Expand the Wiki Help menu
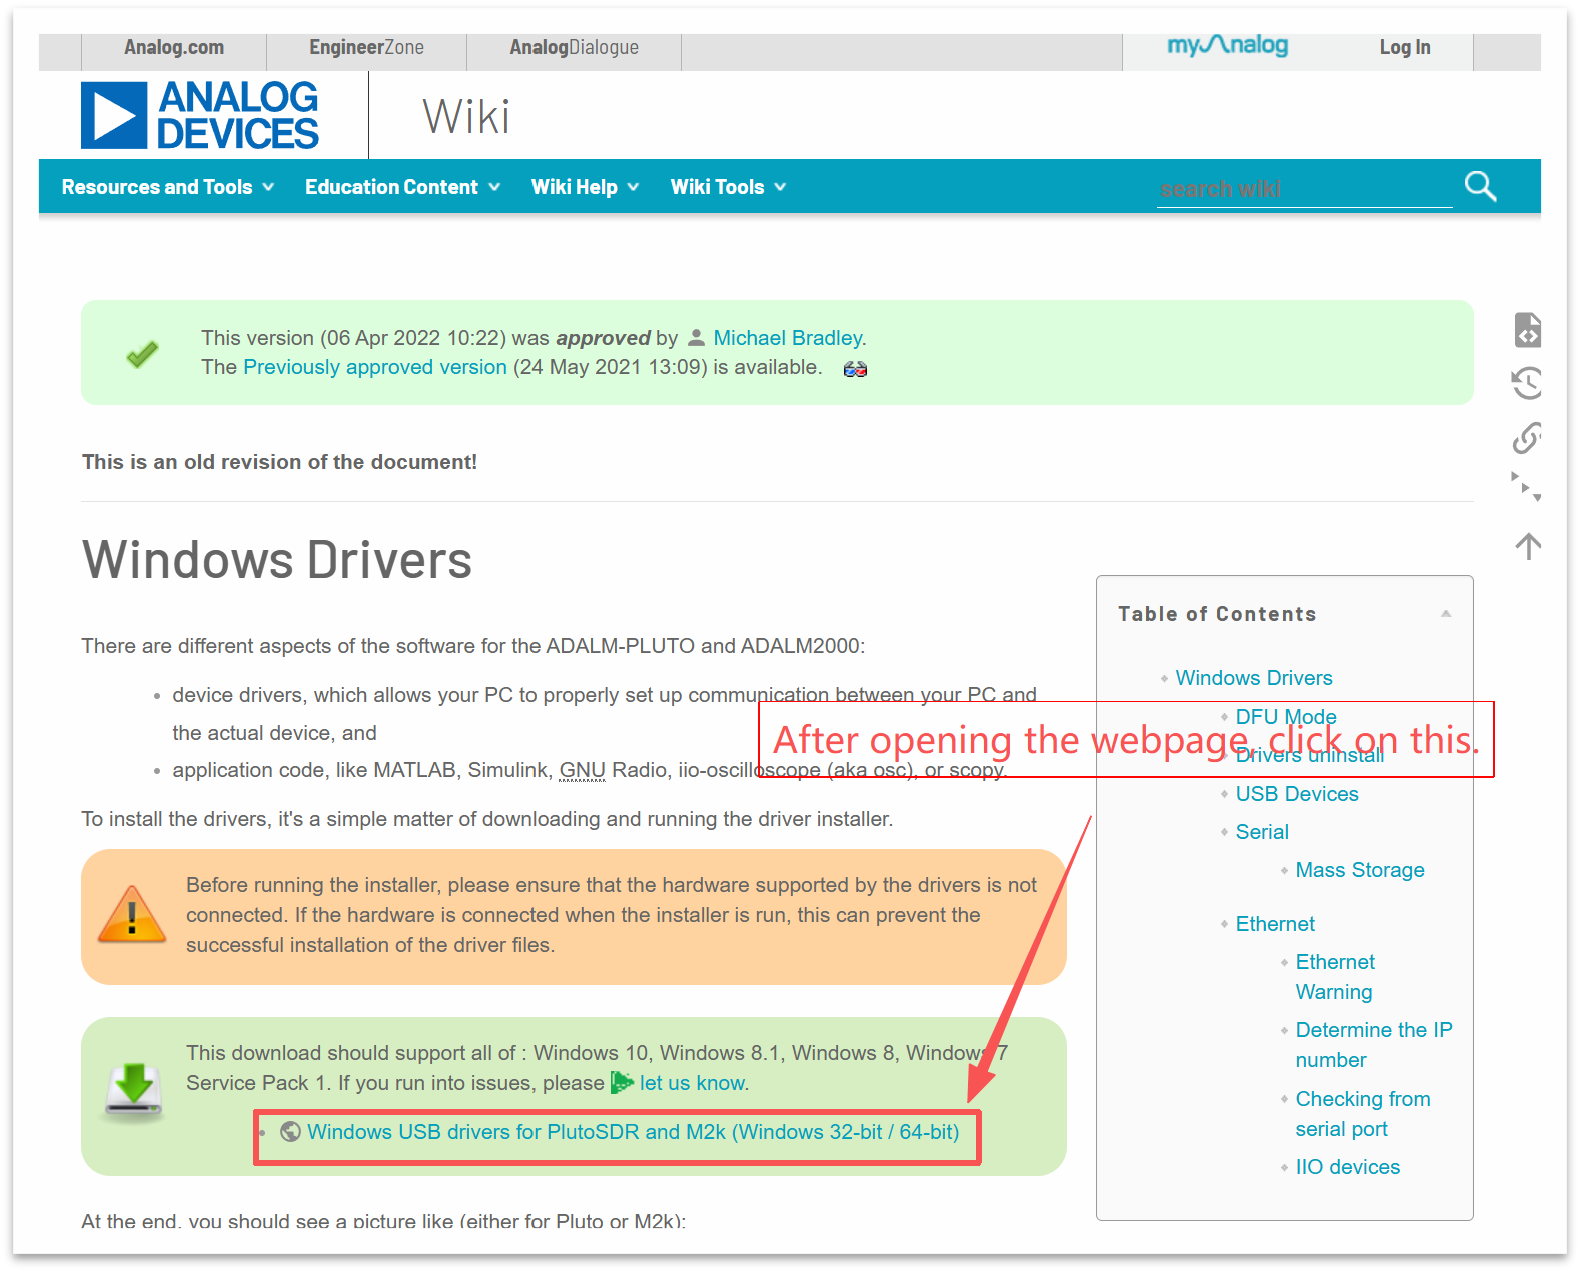 585,187
